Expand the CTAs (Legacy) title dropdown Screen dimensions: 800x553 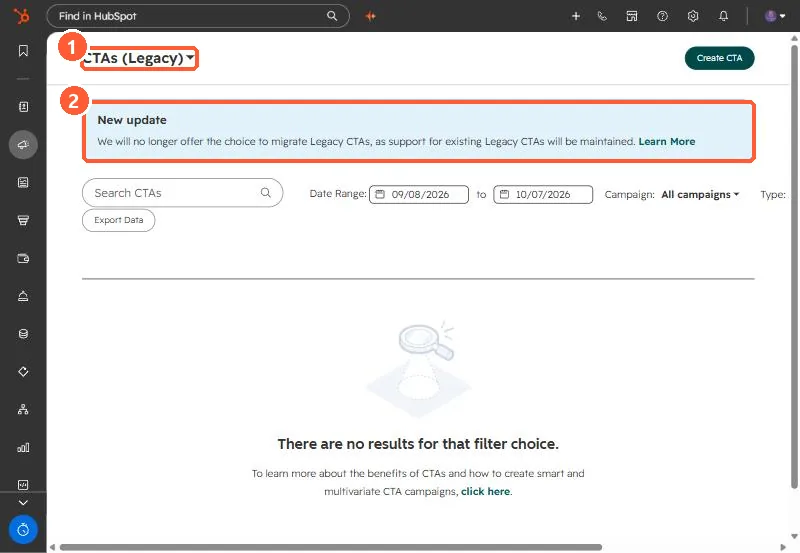point(139,58)
